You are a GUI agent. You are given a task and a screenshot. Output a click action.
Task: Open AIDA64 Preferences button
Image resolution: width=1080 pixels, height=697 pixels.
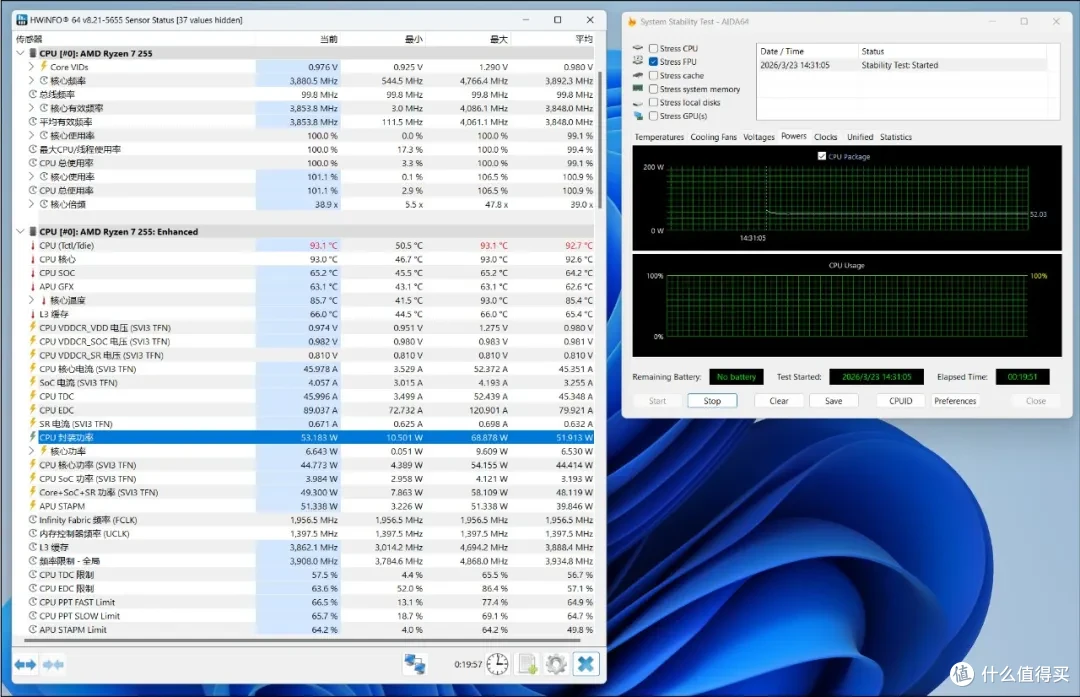click(955, 401)
